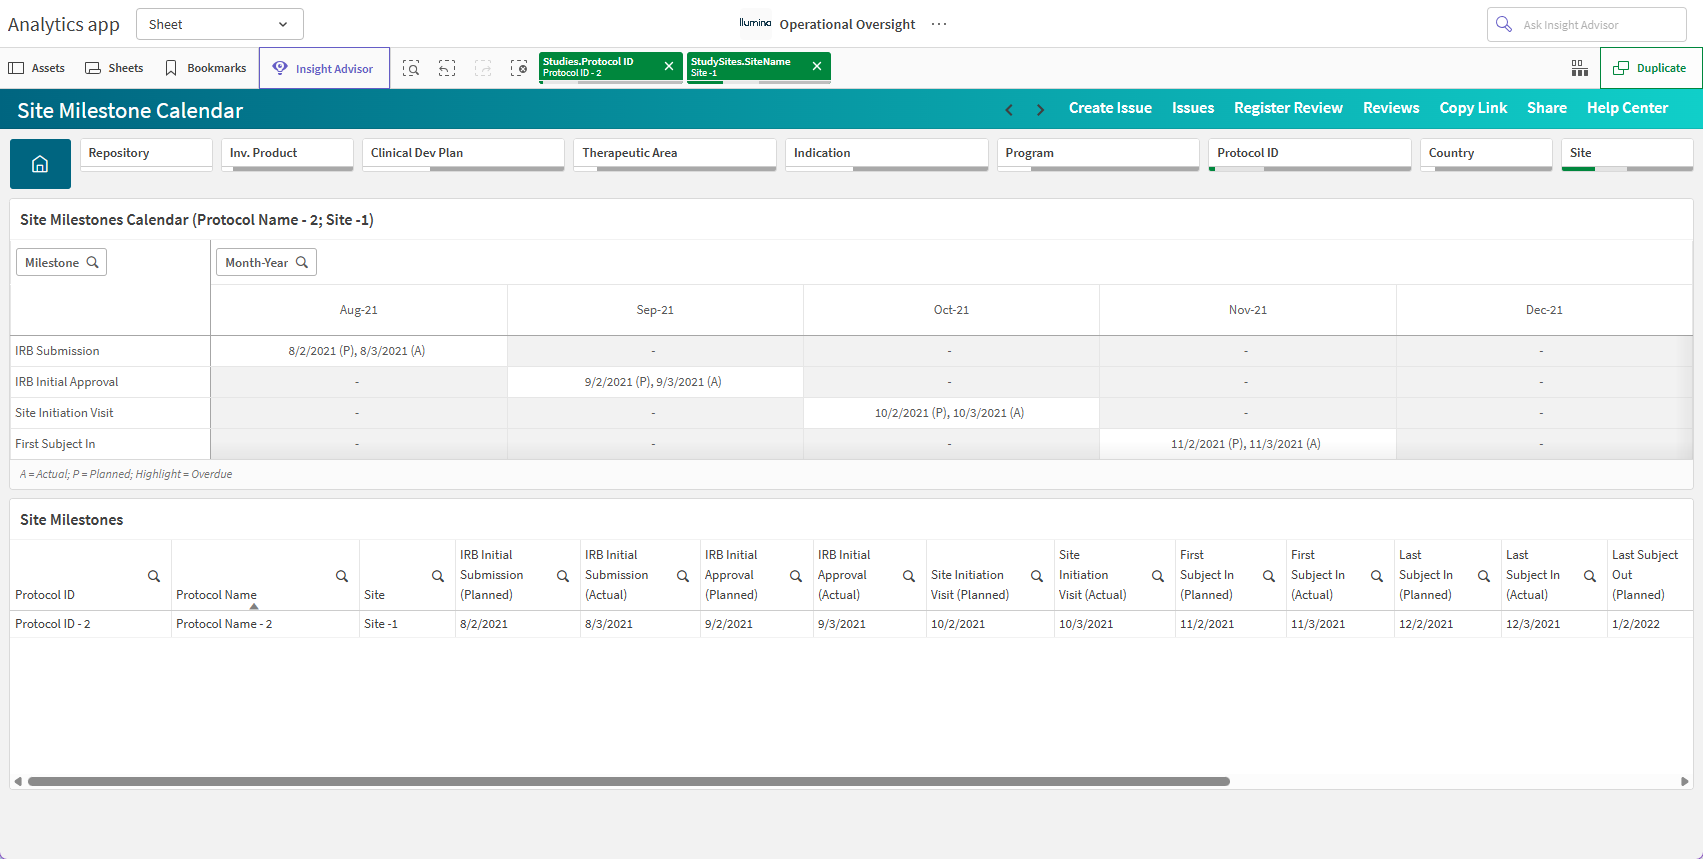Screen dimensions: 1703x859
Task: Open Reviews
Action: tap(1391, 108)
